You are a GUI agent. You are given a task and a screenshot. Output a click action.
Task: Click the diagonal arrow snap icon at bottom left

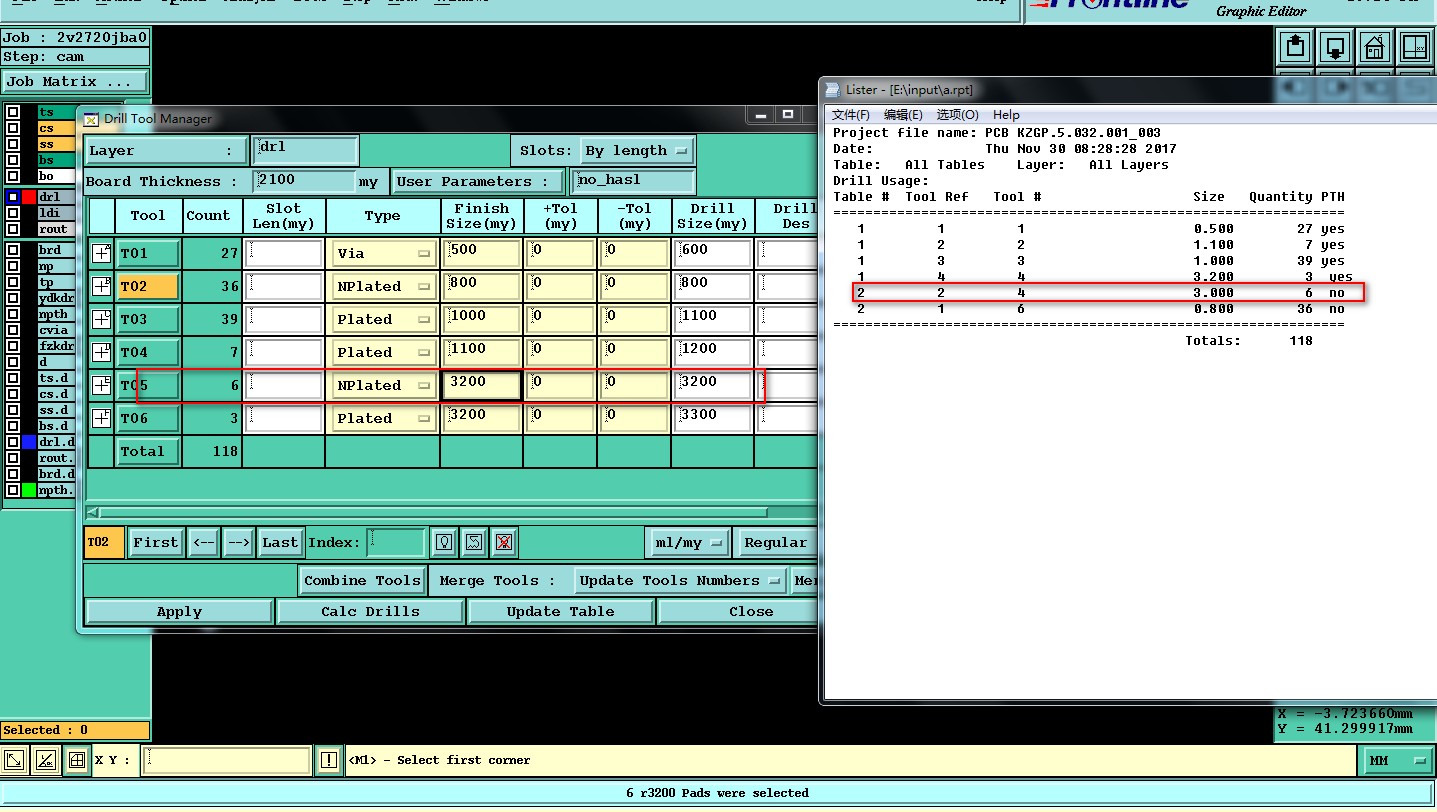coord(14,760)
